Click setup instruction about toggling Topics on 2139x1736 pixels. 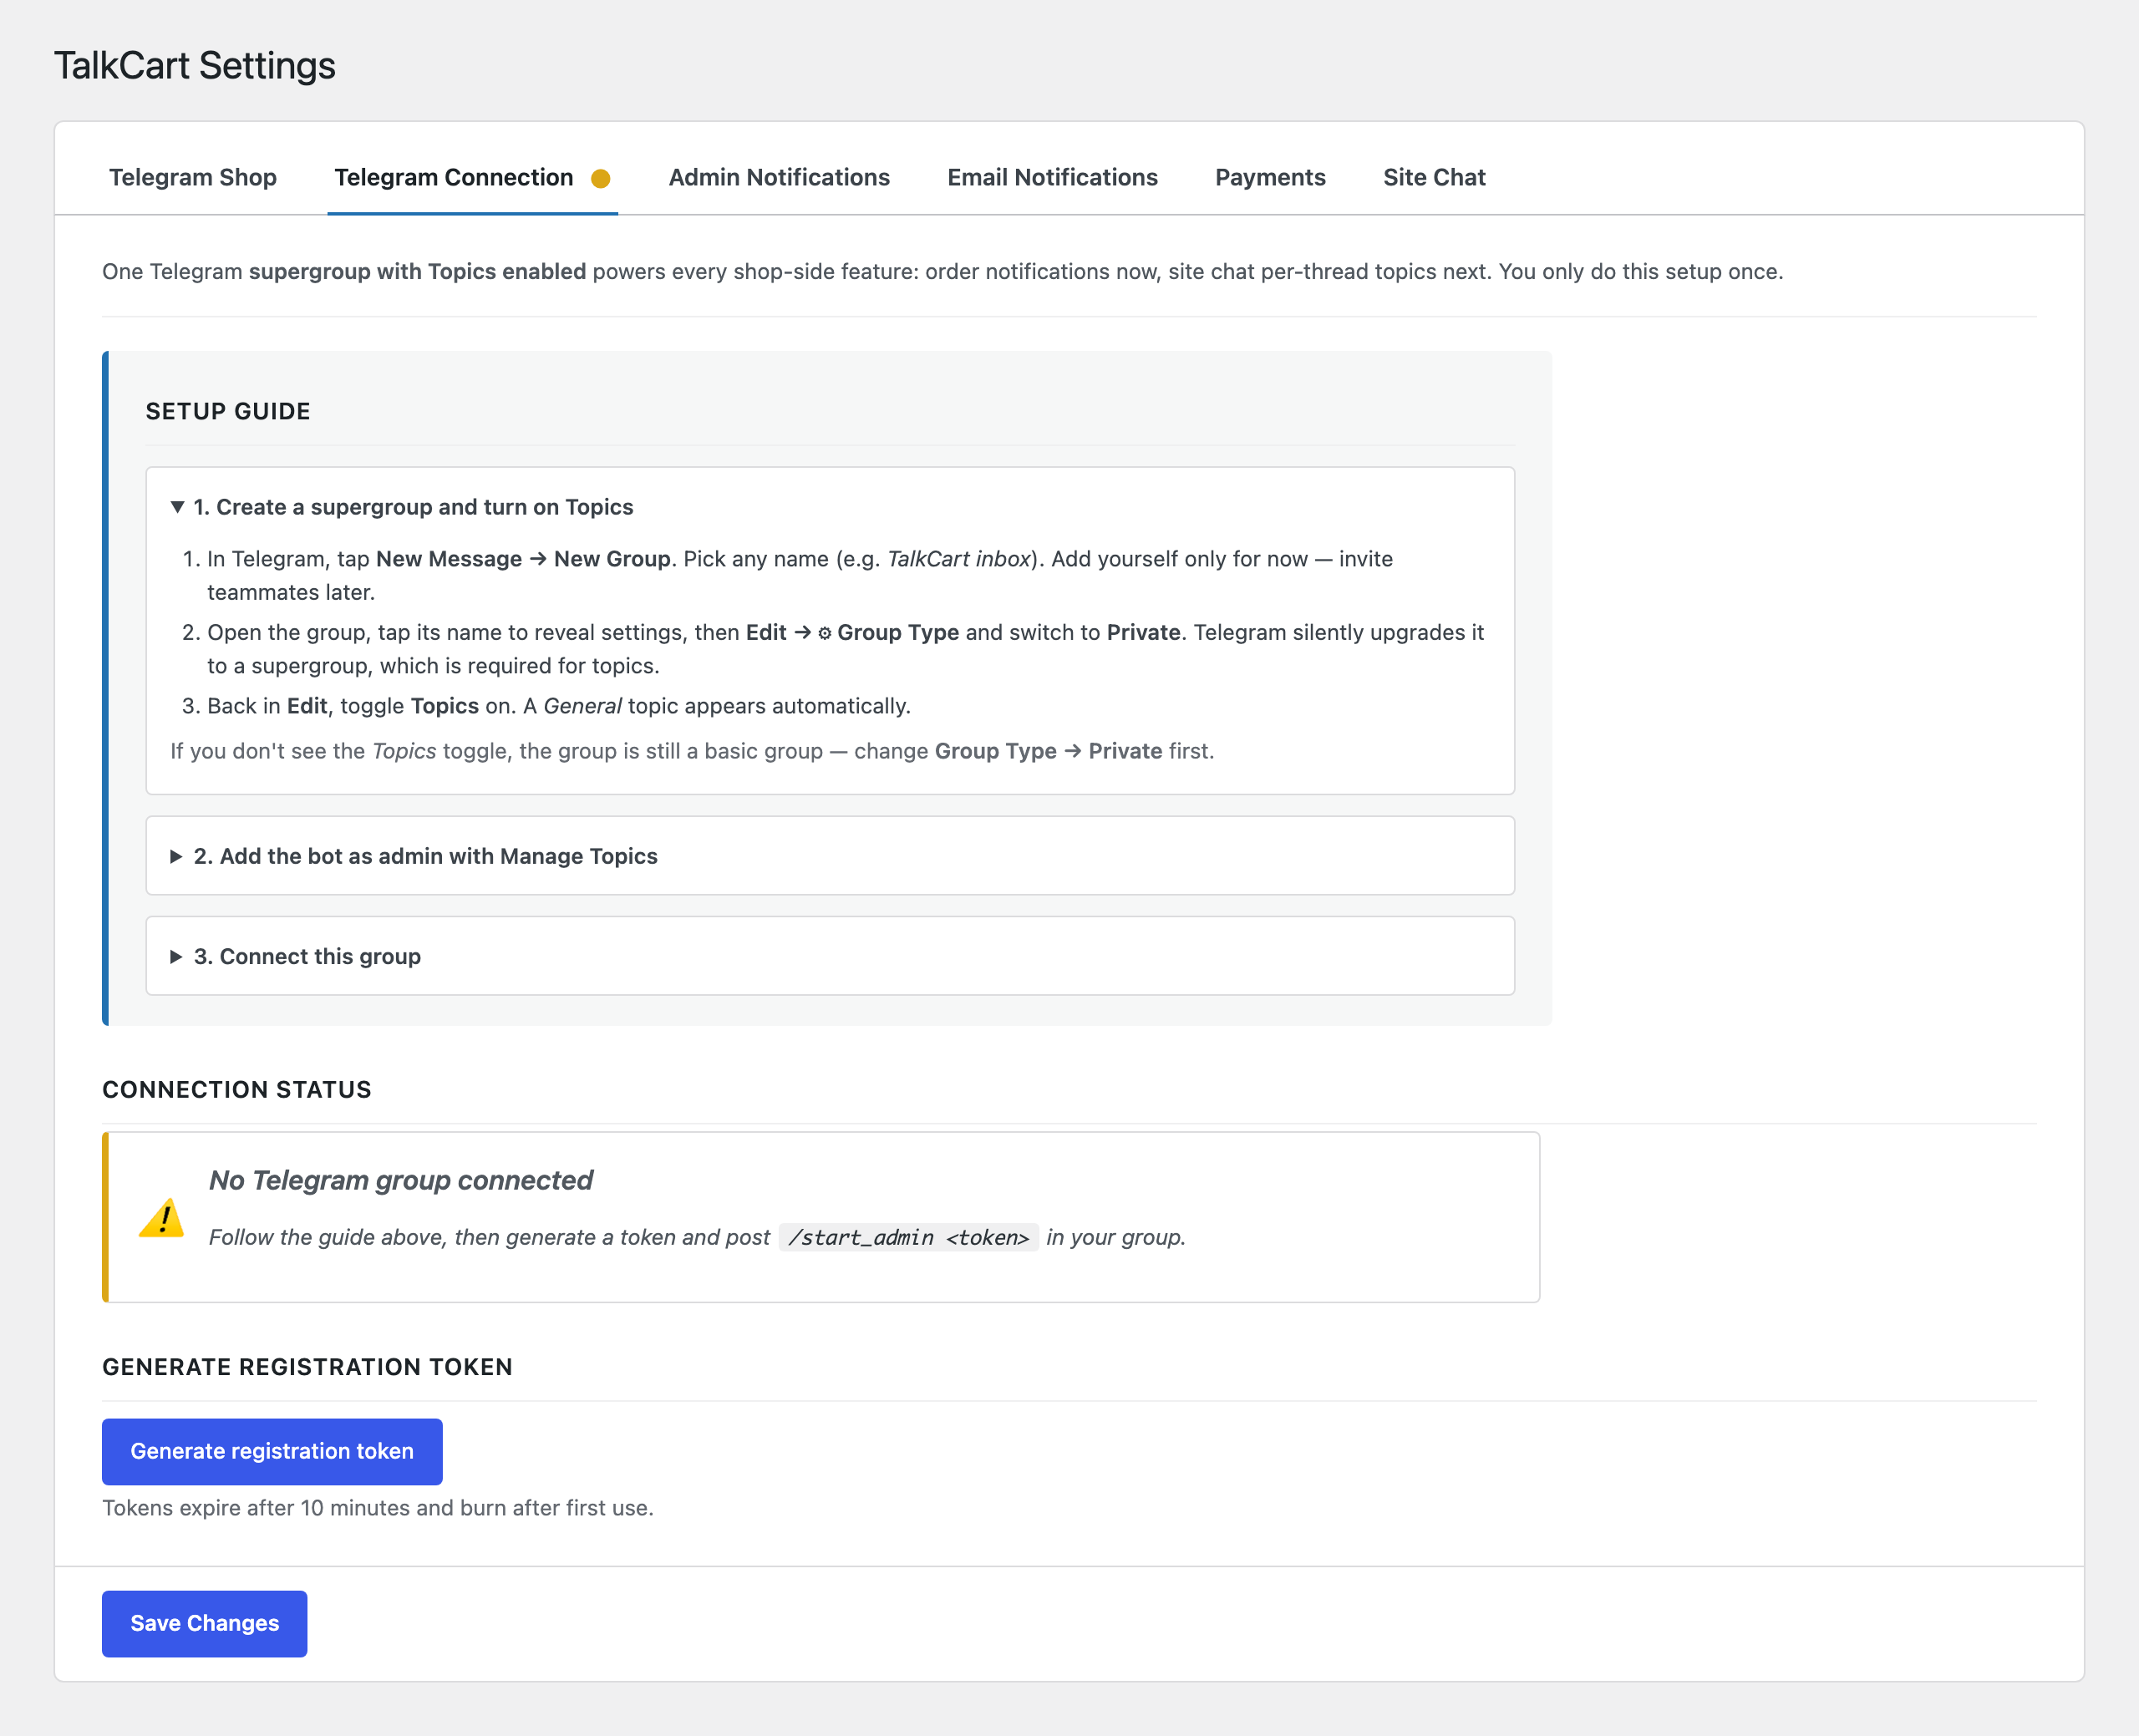[x=559, y=706]
